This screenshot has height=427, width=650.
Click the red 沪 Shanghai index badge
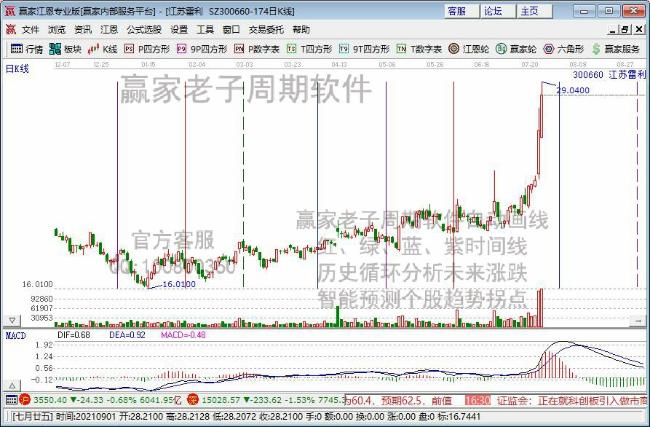click(x=24, y=400)
